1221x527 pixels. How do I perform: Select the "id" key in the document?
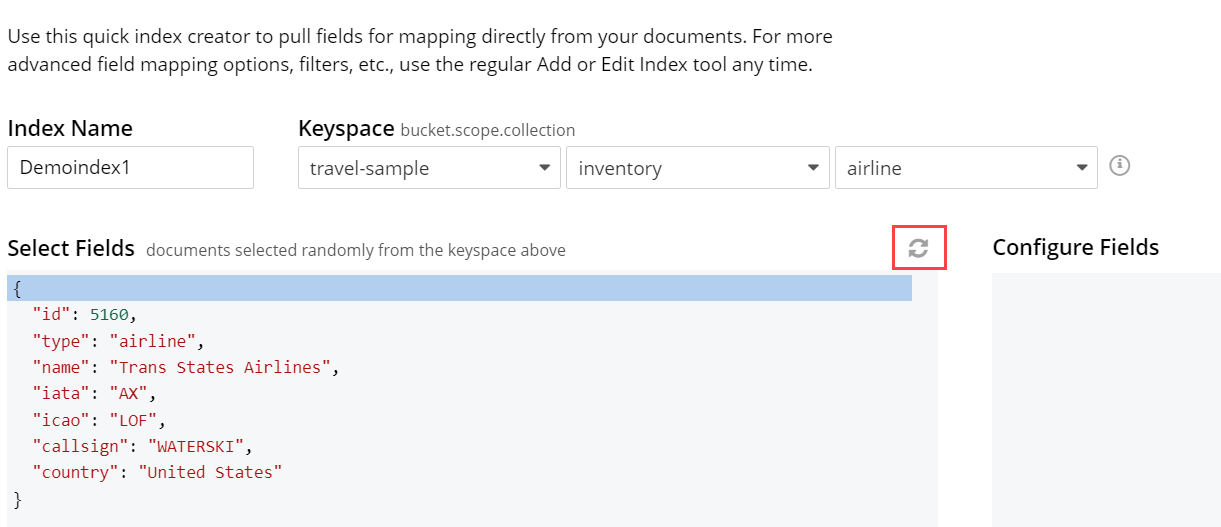[50, 315]
